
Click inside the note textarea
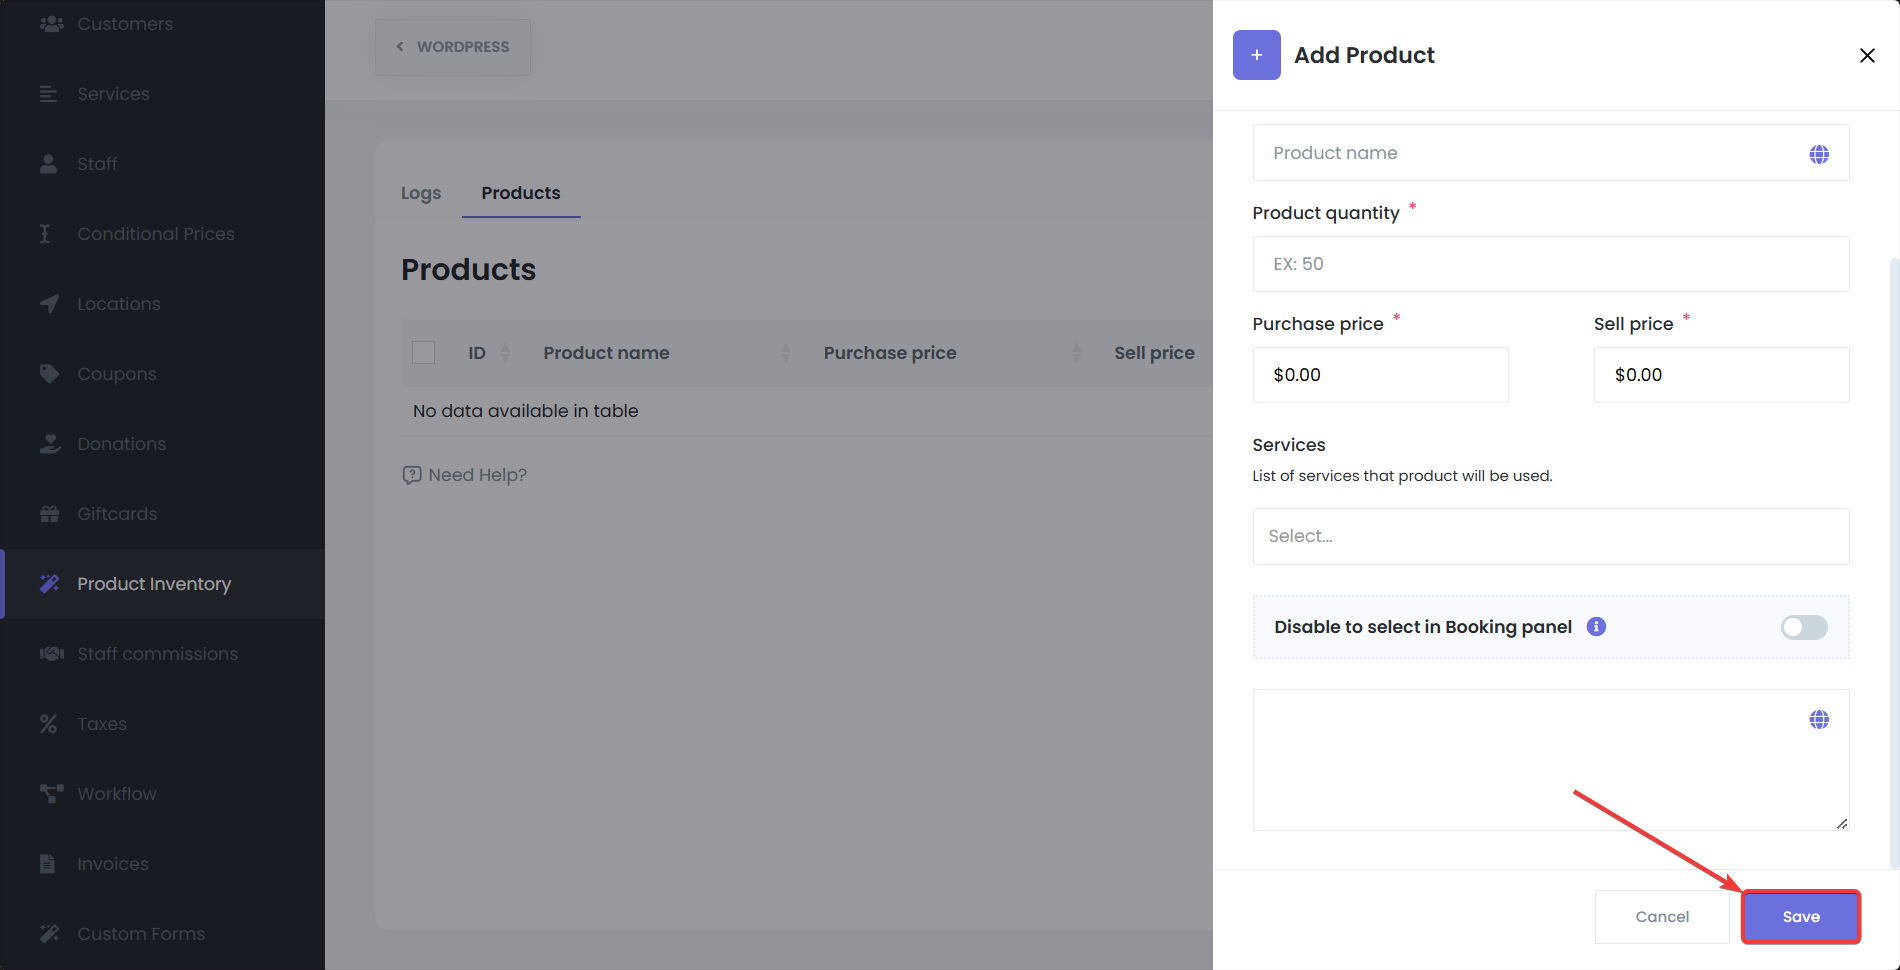[x=1551, y=760]
